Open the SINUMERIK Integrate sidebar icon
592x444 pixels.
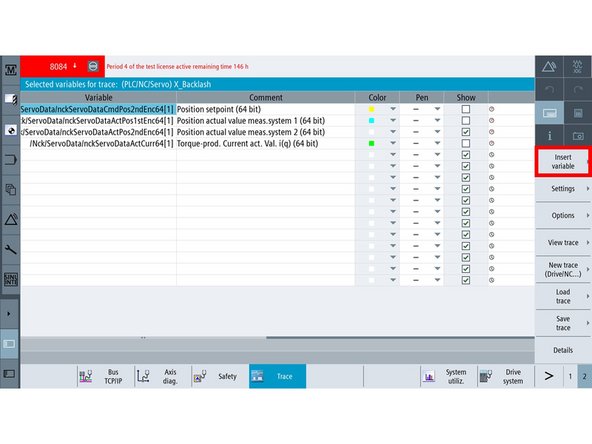tap(10, 279)
